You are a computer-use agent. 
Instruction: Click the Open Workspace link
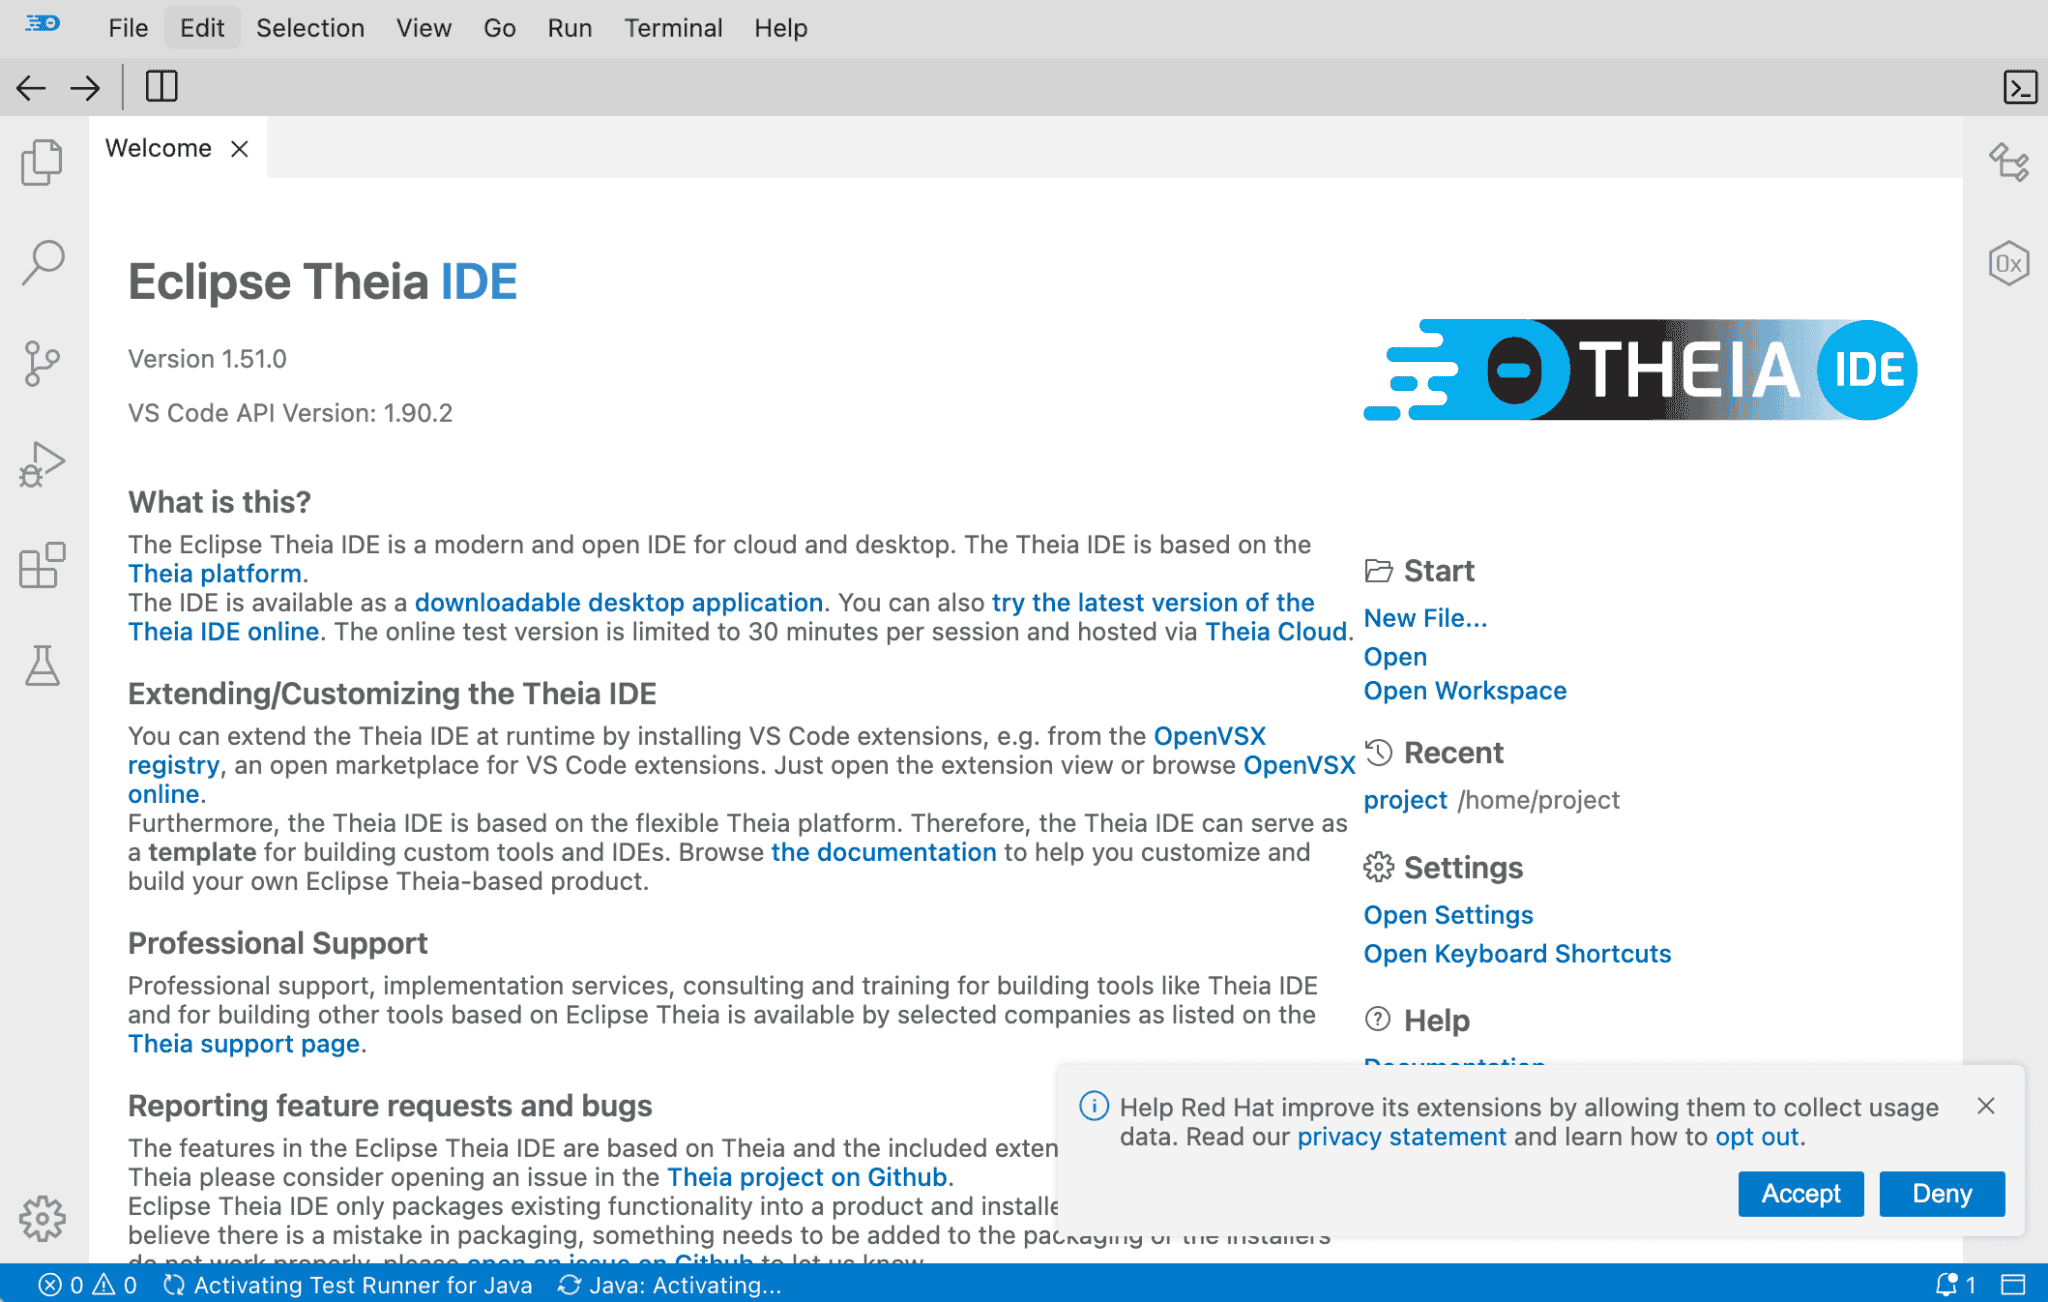coord(1464,690)
